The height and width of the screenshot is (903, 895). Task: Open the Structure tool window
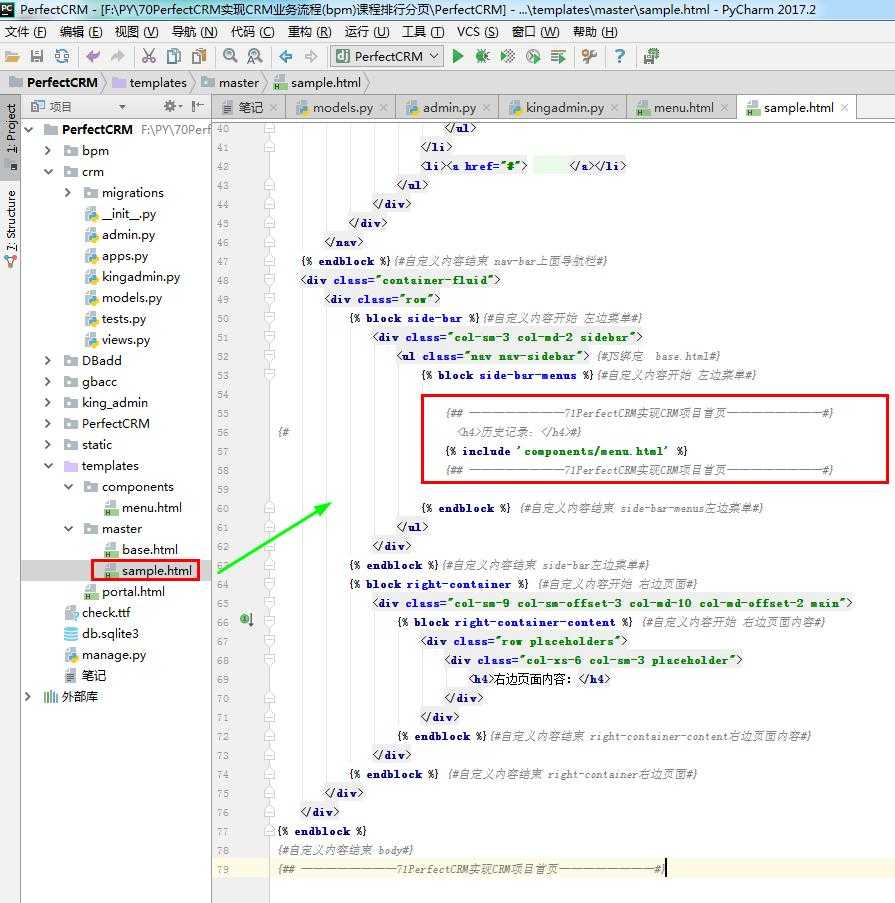(x=10, y=227)
